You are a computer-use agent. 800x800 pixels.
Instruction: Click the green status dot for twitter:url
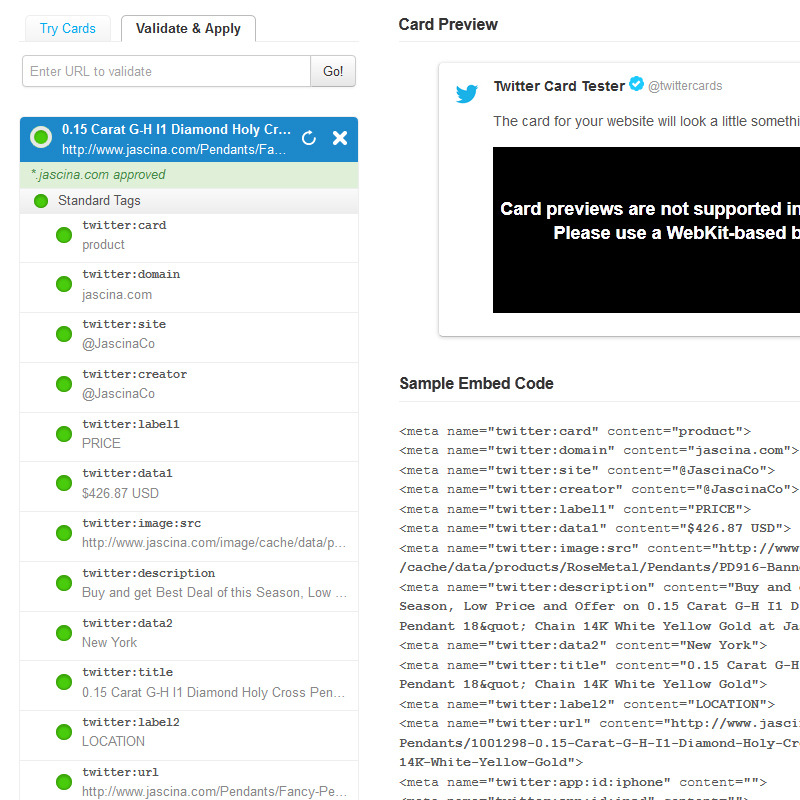64,782
